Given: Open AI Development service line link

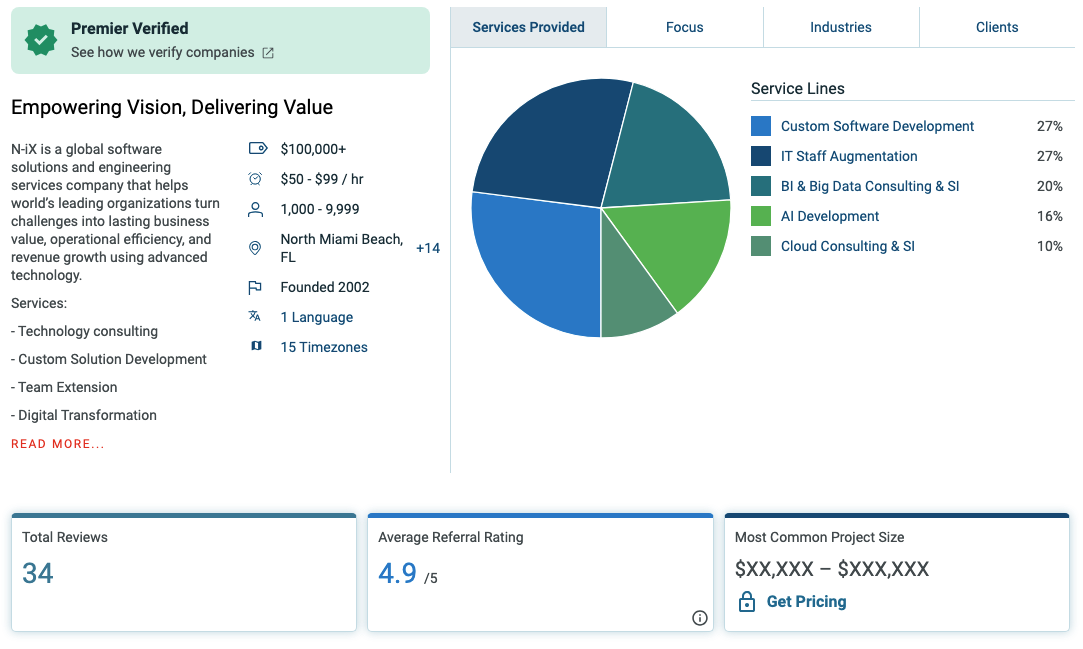Looking at the screenshot, I should (x=830, y=217).
